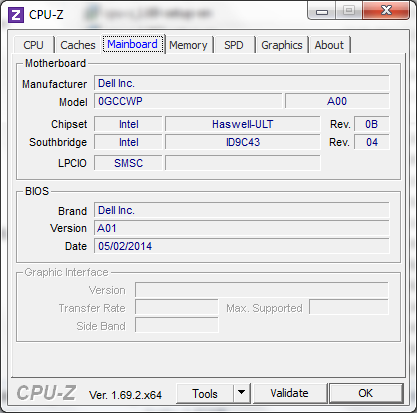Click the southbridge ID9C43 value
Screen dimensions: 417x413
pos(243,142)
